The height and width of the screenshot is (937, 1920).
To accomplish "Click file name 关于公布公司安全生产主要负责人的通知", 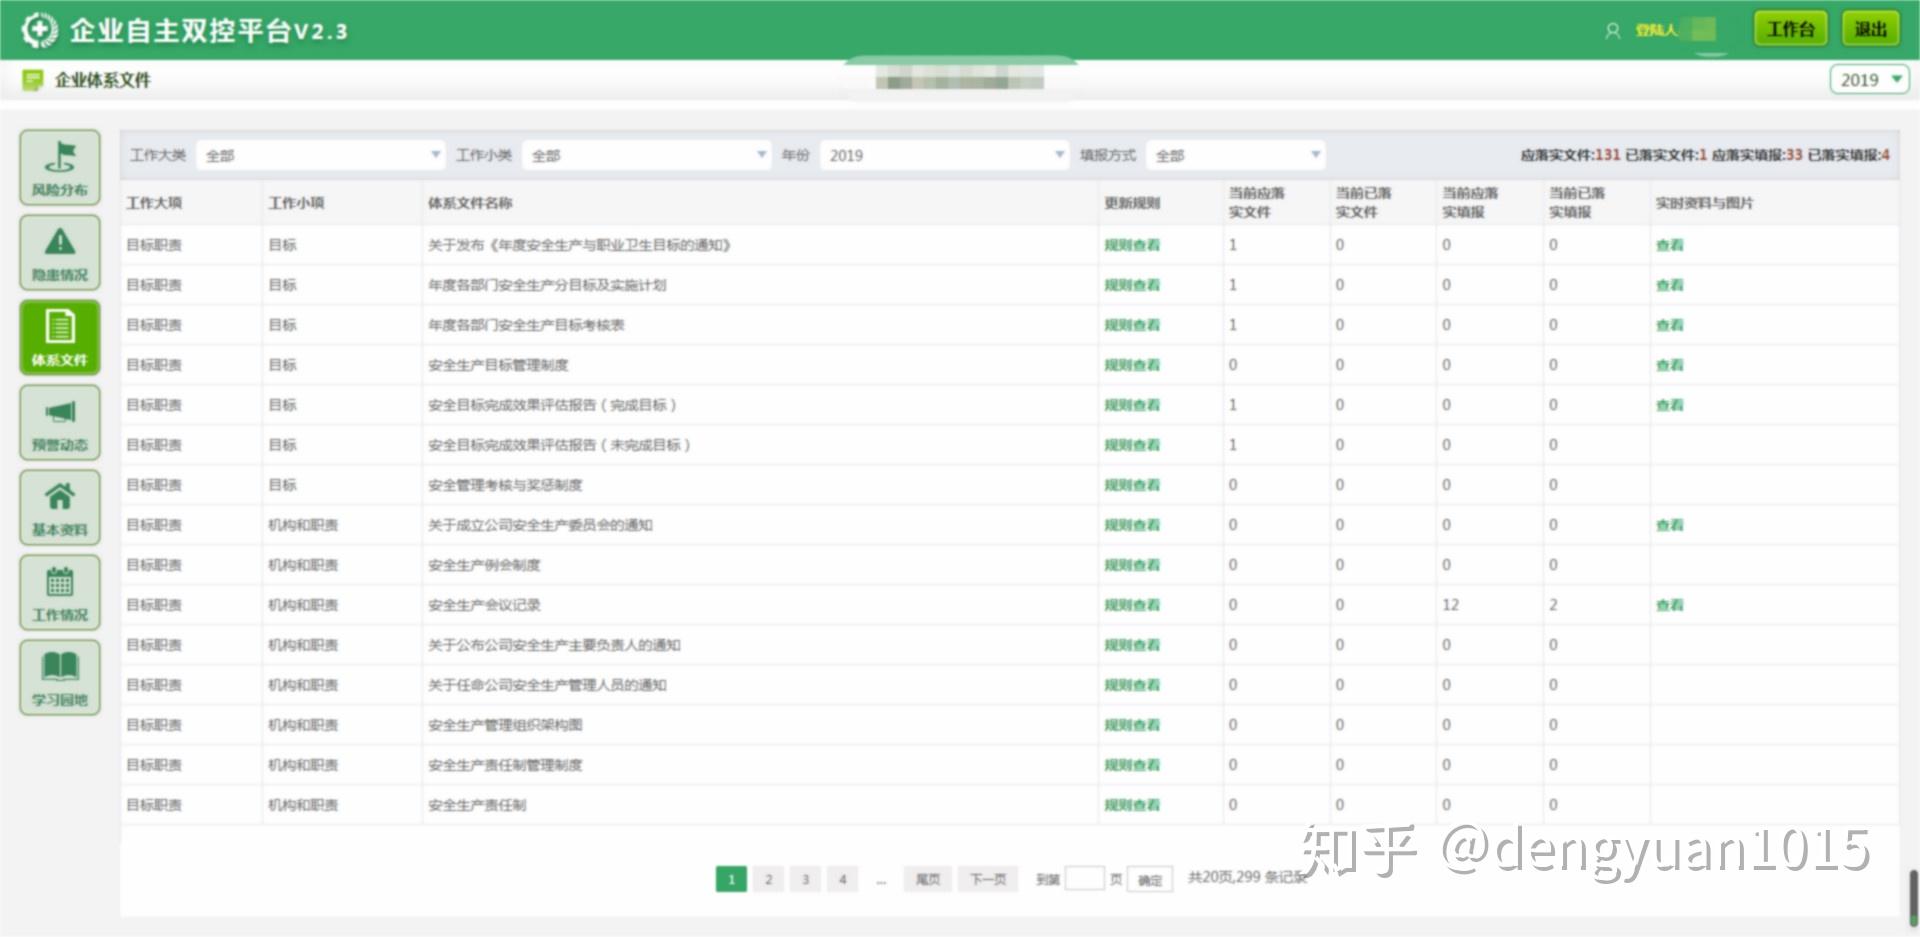I will pyautogui.click(x=554, y=645).
